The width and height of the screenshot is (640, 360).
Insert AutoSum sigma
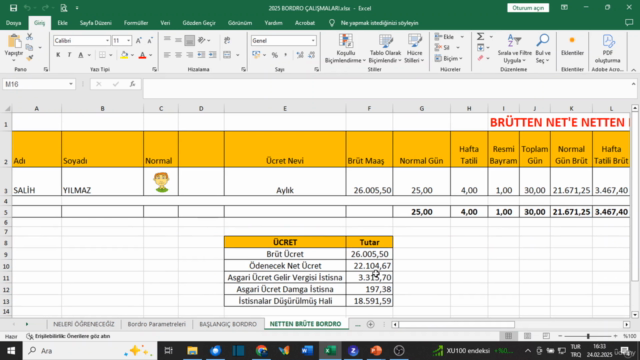click(481, 37)
